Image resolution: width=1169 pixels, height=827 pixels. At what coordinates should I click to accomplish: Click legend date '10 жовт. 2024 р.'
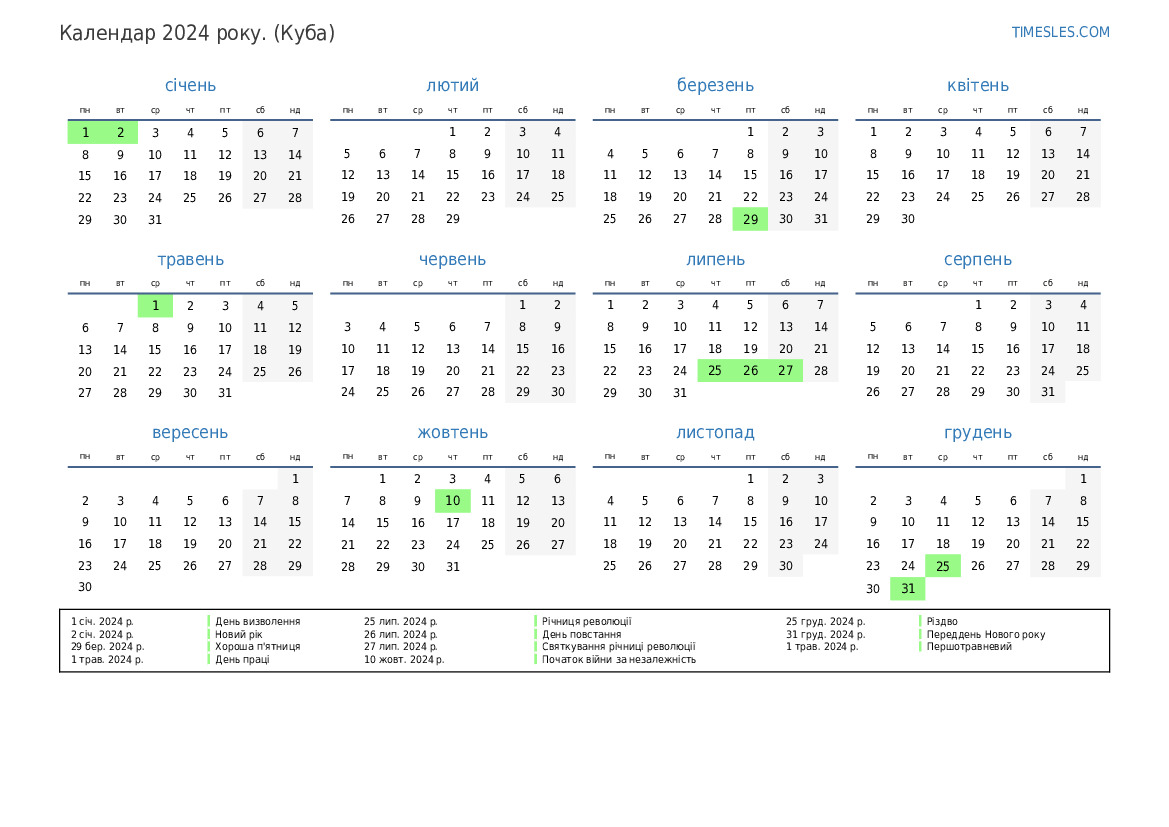point(404,659)
